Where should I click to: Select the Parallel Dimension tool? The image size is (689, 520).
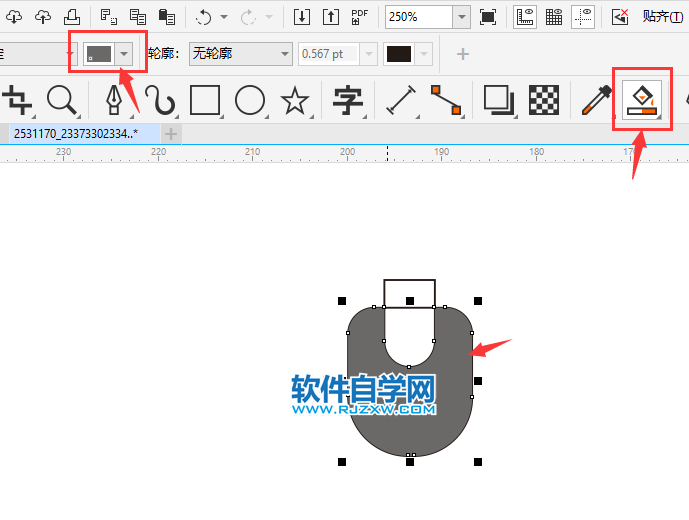401,100
